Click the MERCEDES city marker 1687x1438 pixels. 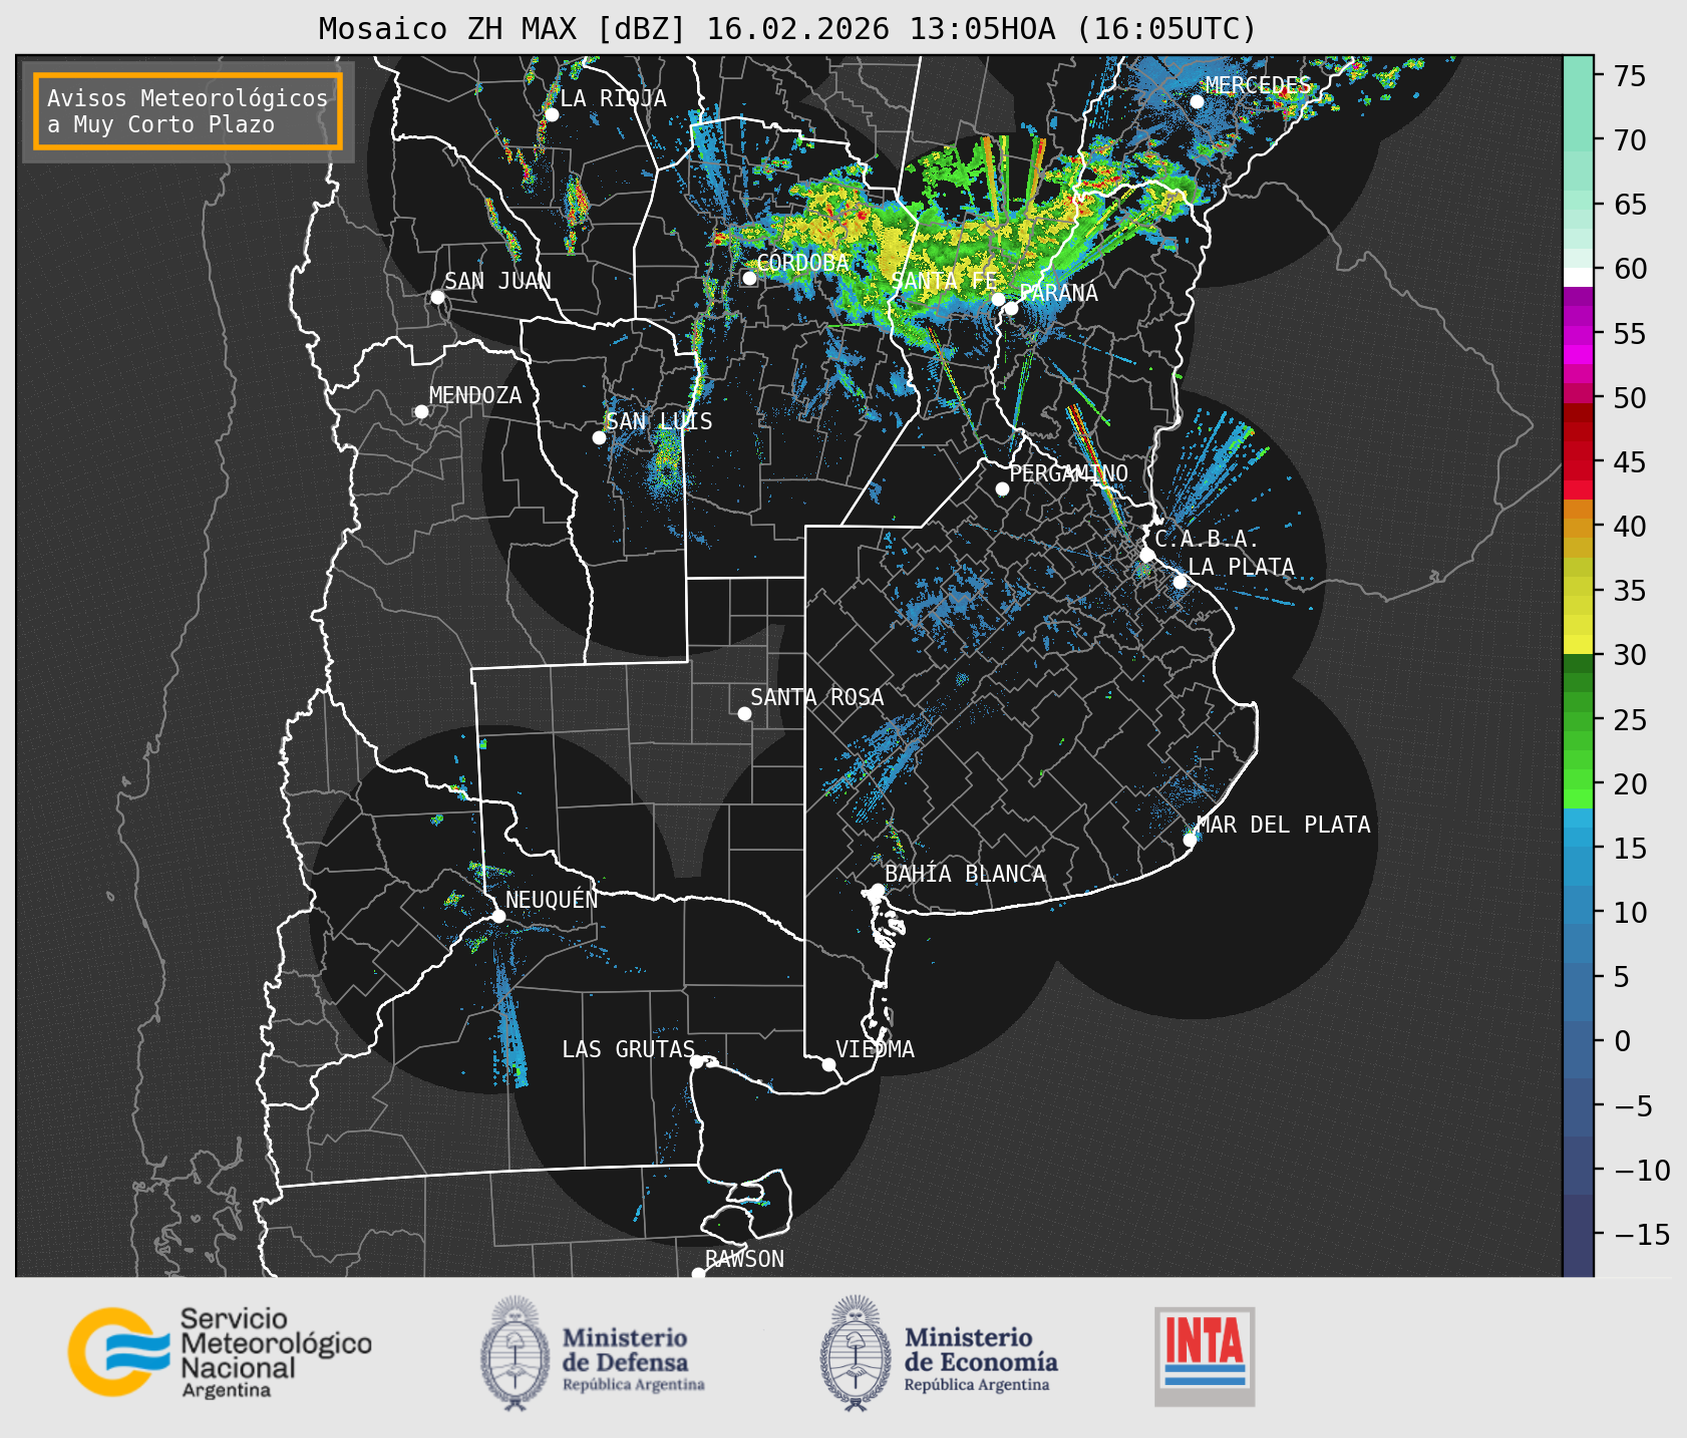(1197, 101)
